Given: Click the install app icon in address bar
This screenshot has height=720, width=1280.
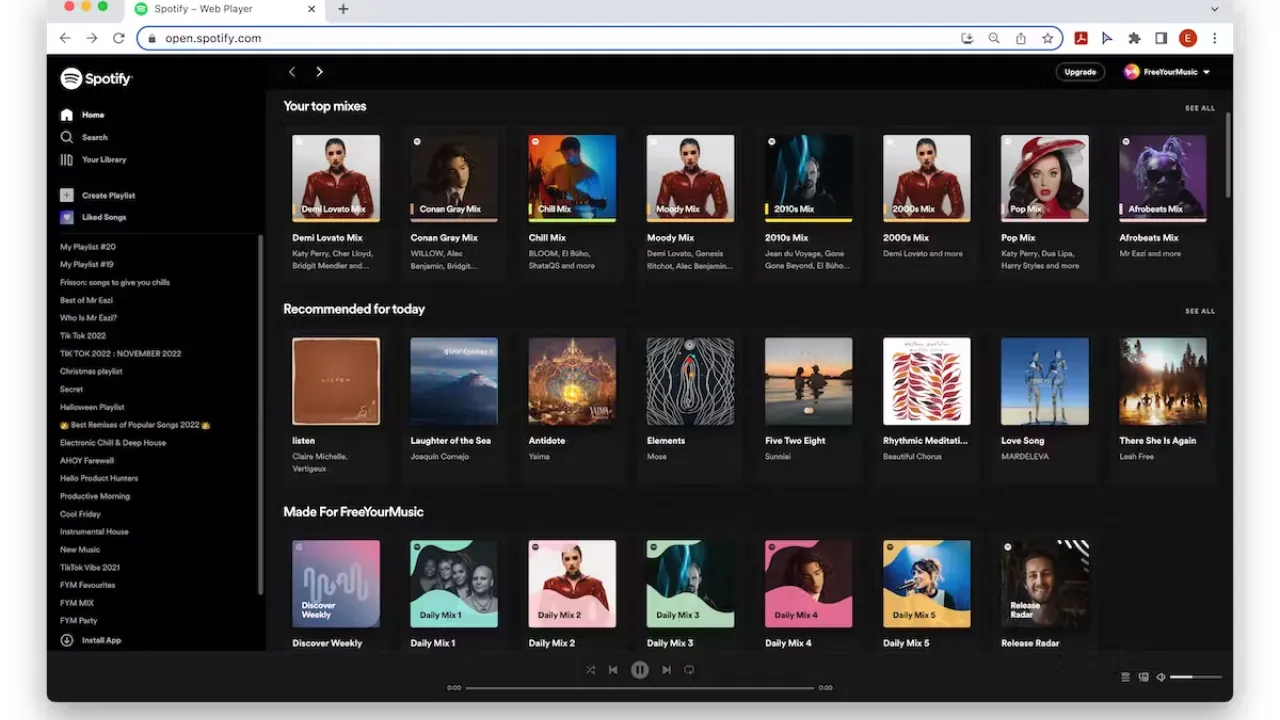Looking at the screenshot, I should 967,38.
